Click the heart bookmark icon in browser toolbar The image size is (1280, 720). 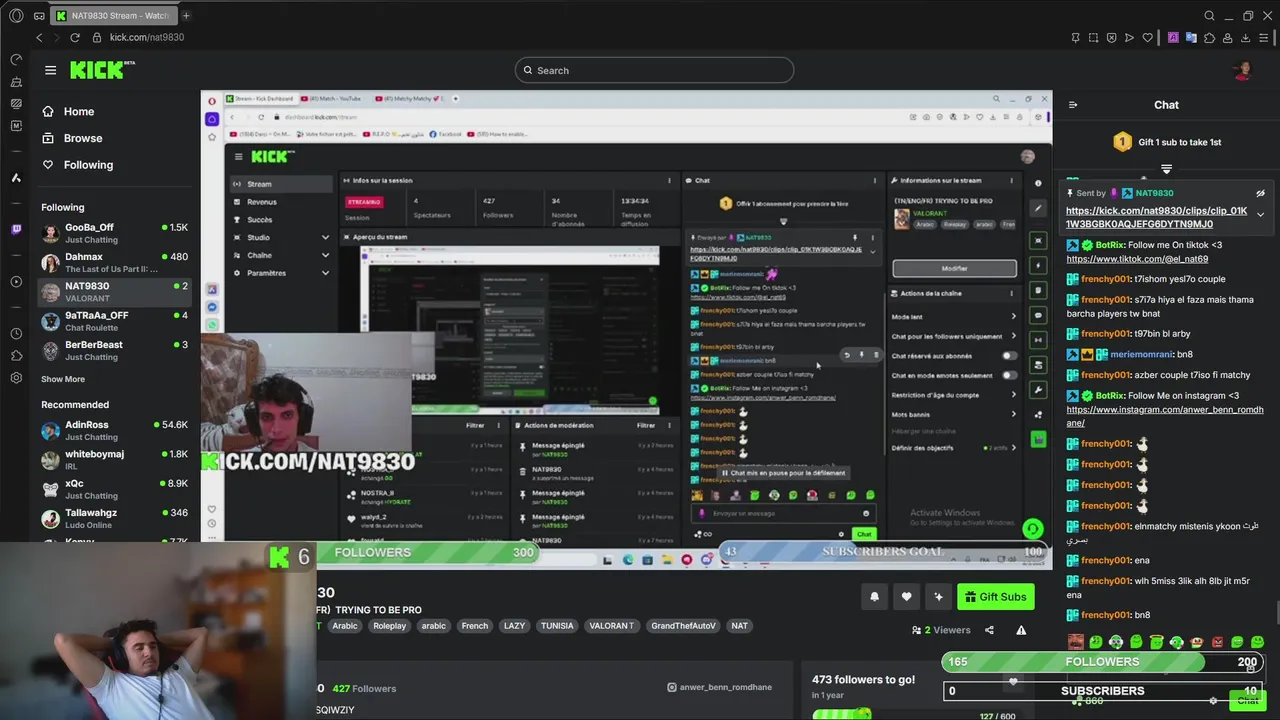[x=1148, y=37]
